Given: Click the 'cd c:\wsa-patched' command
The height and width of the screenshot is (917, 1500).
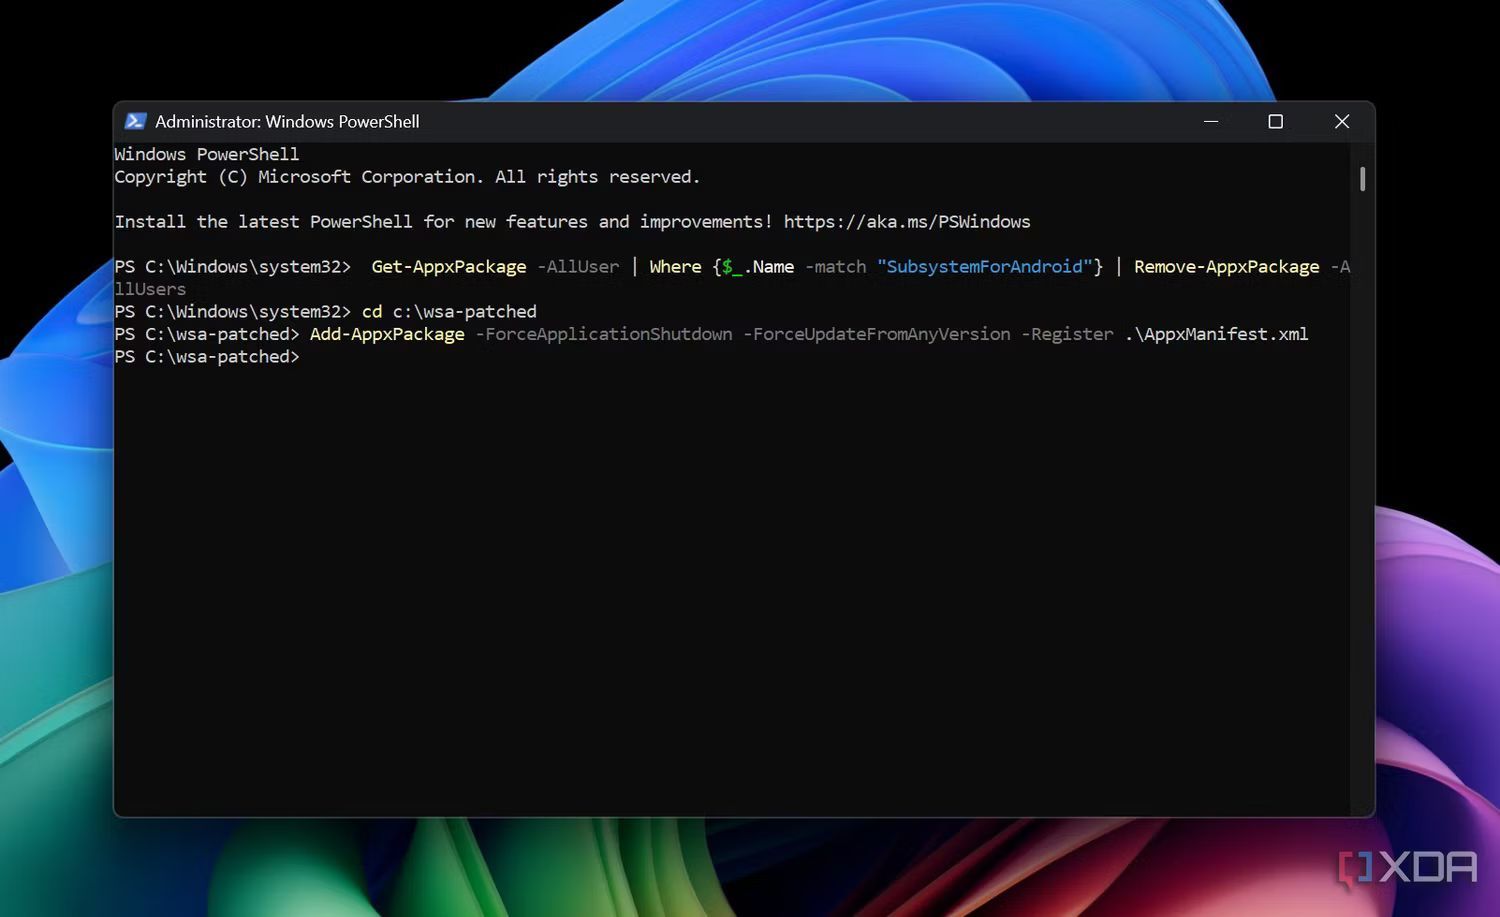Looking at the screenshot, I should pyautogui.click(x=449, y=312).
